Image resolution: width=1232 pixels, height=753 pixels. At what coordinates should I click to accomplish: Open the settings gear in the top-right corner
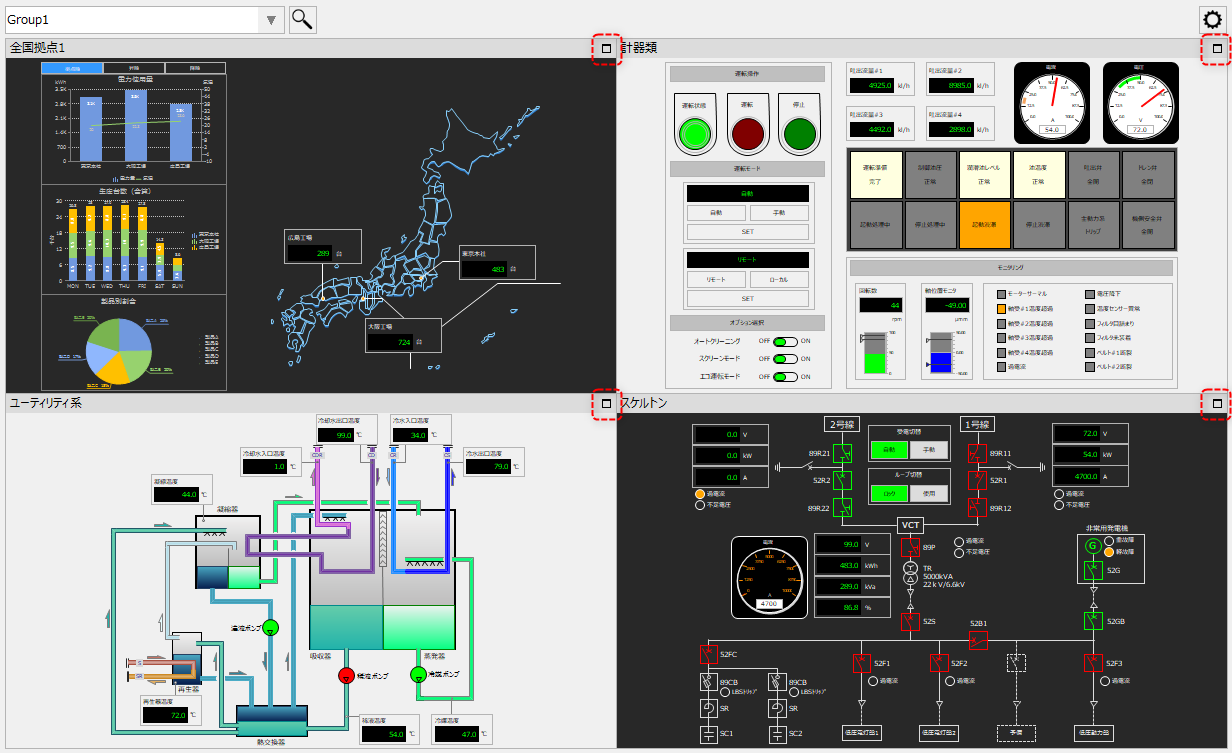(x=1213, y=18)
